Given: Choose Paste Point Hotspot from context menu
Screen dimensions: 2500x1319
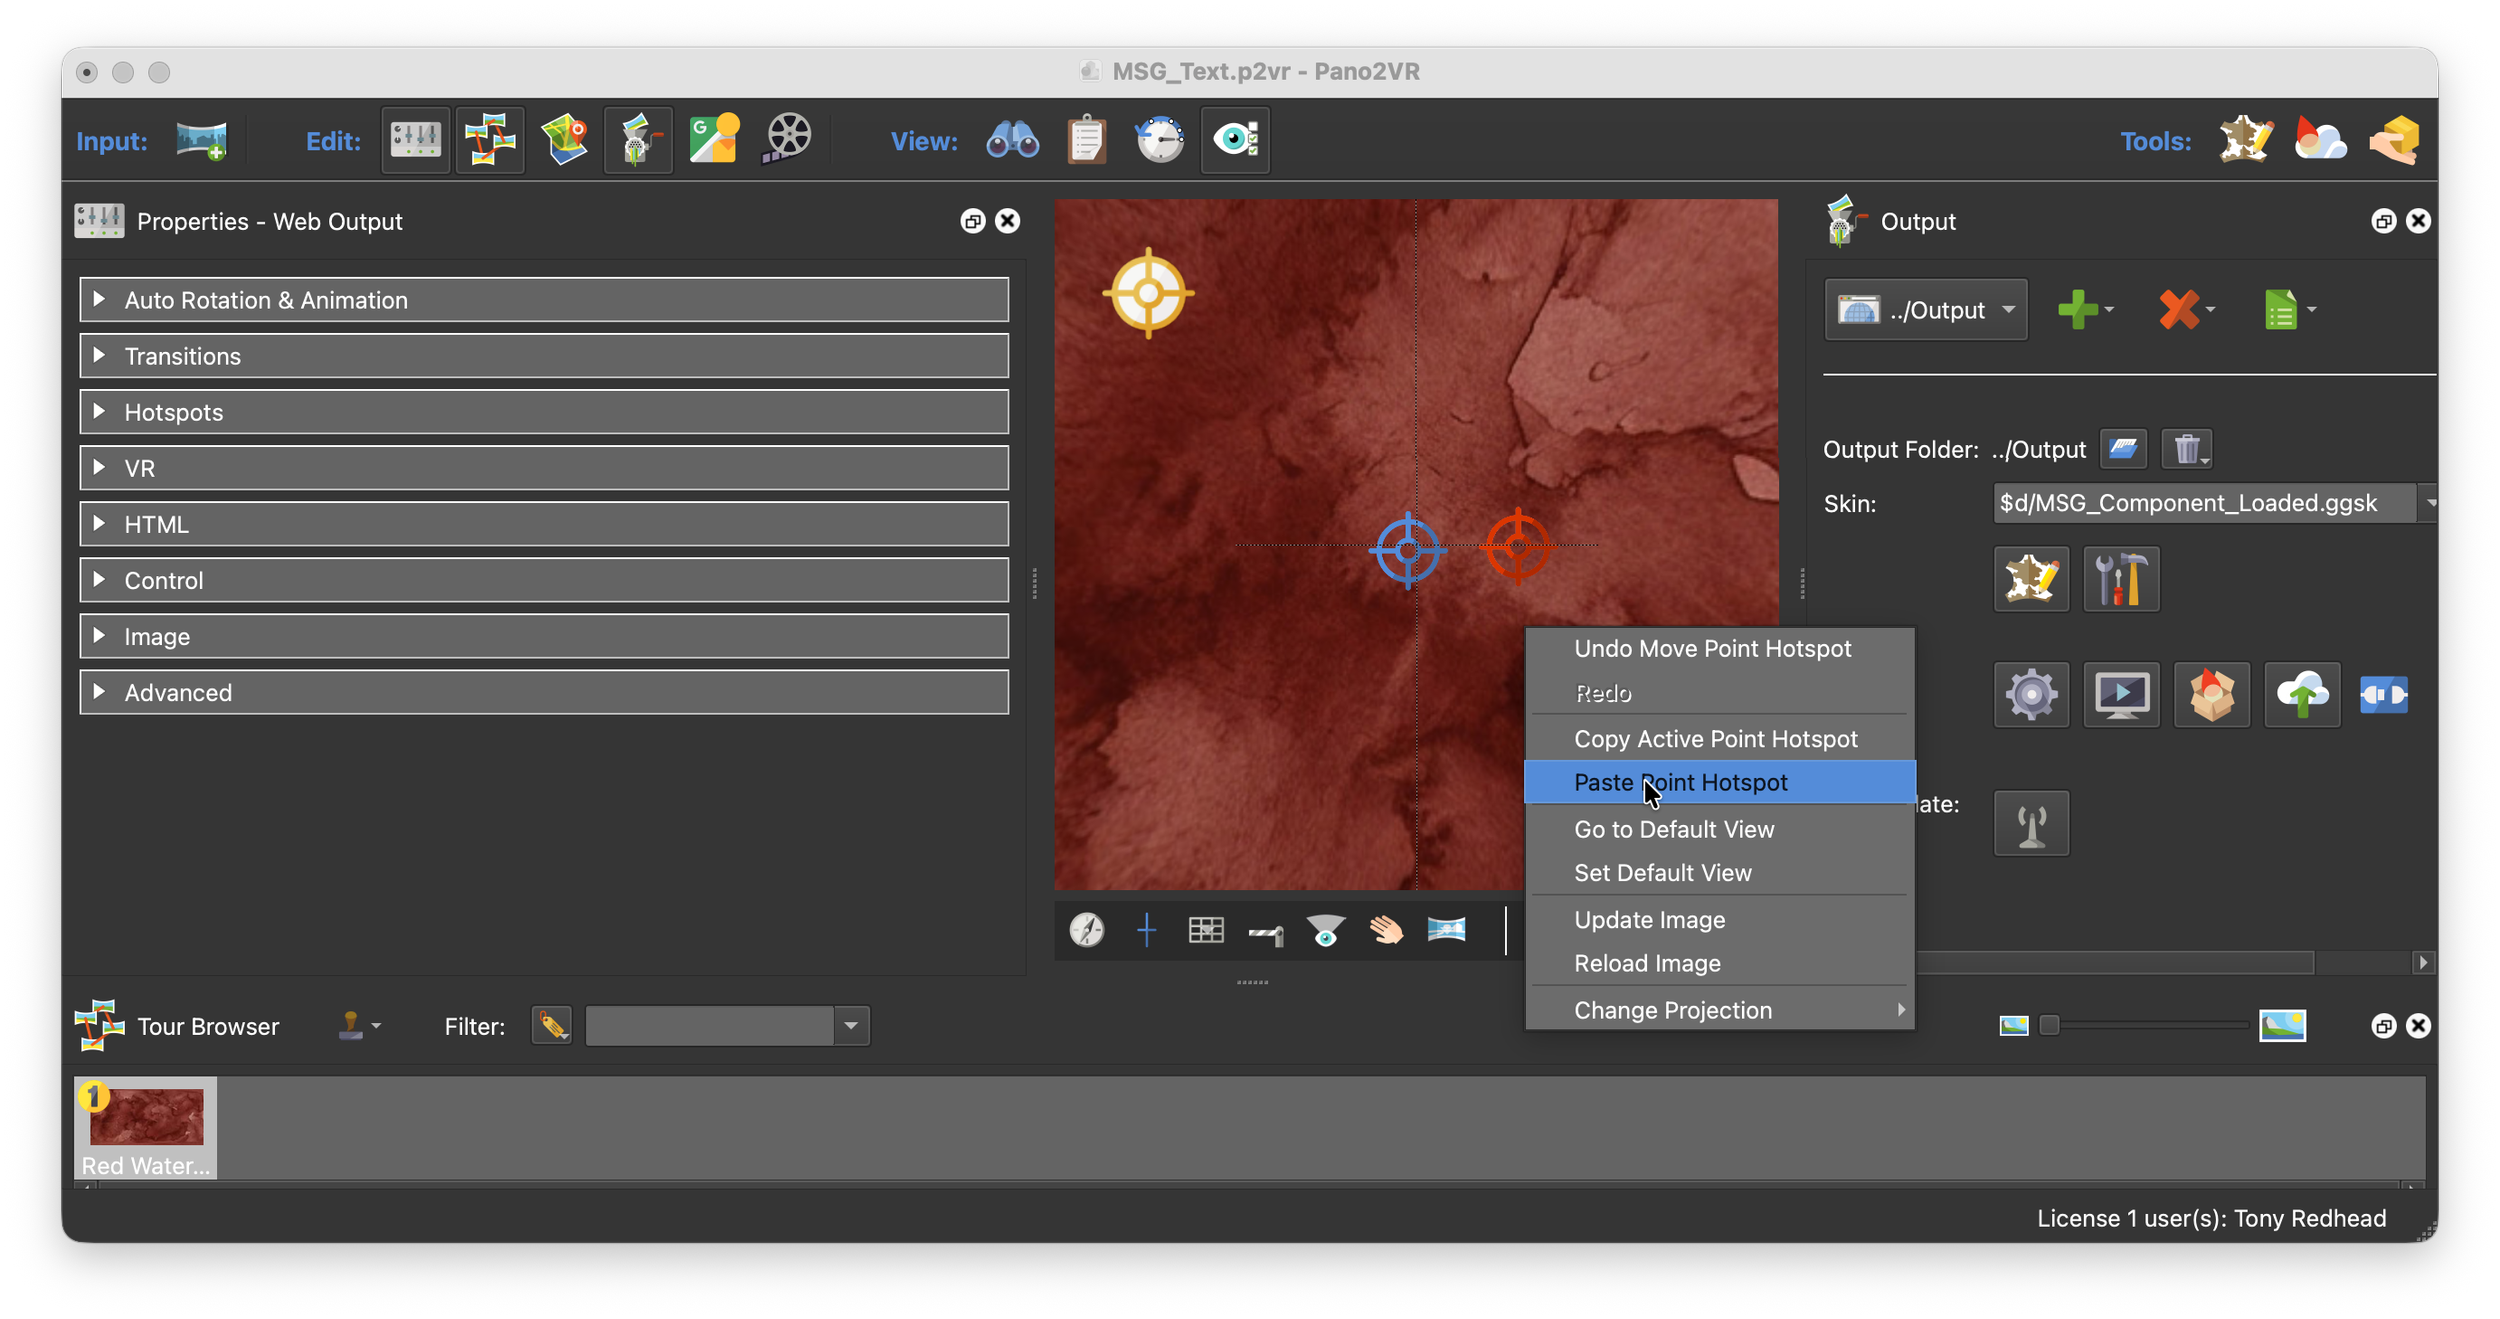Looking at the screenshot, I should (1719, 783).
